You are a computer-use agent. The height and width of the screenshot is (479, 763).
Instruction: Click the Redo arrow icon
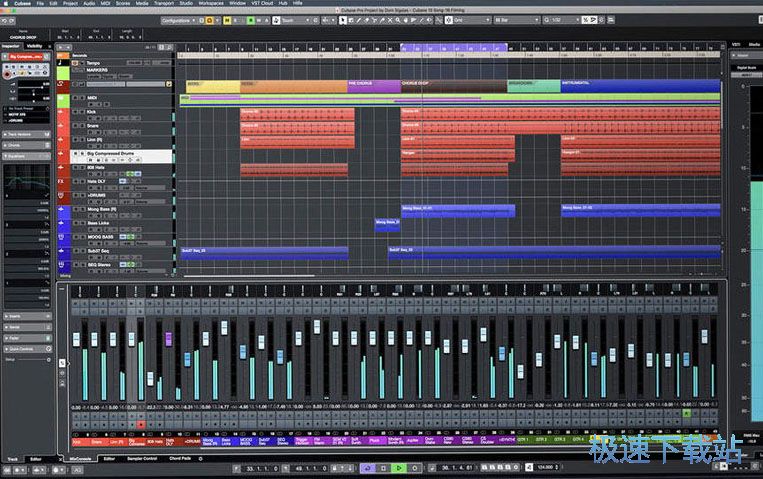tap(12, 20)
